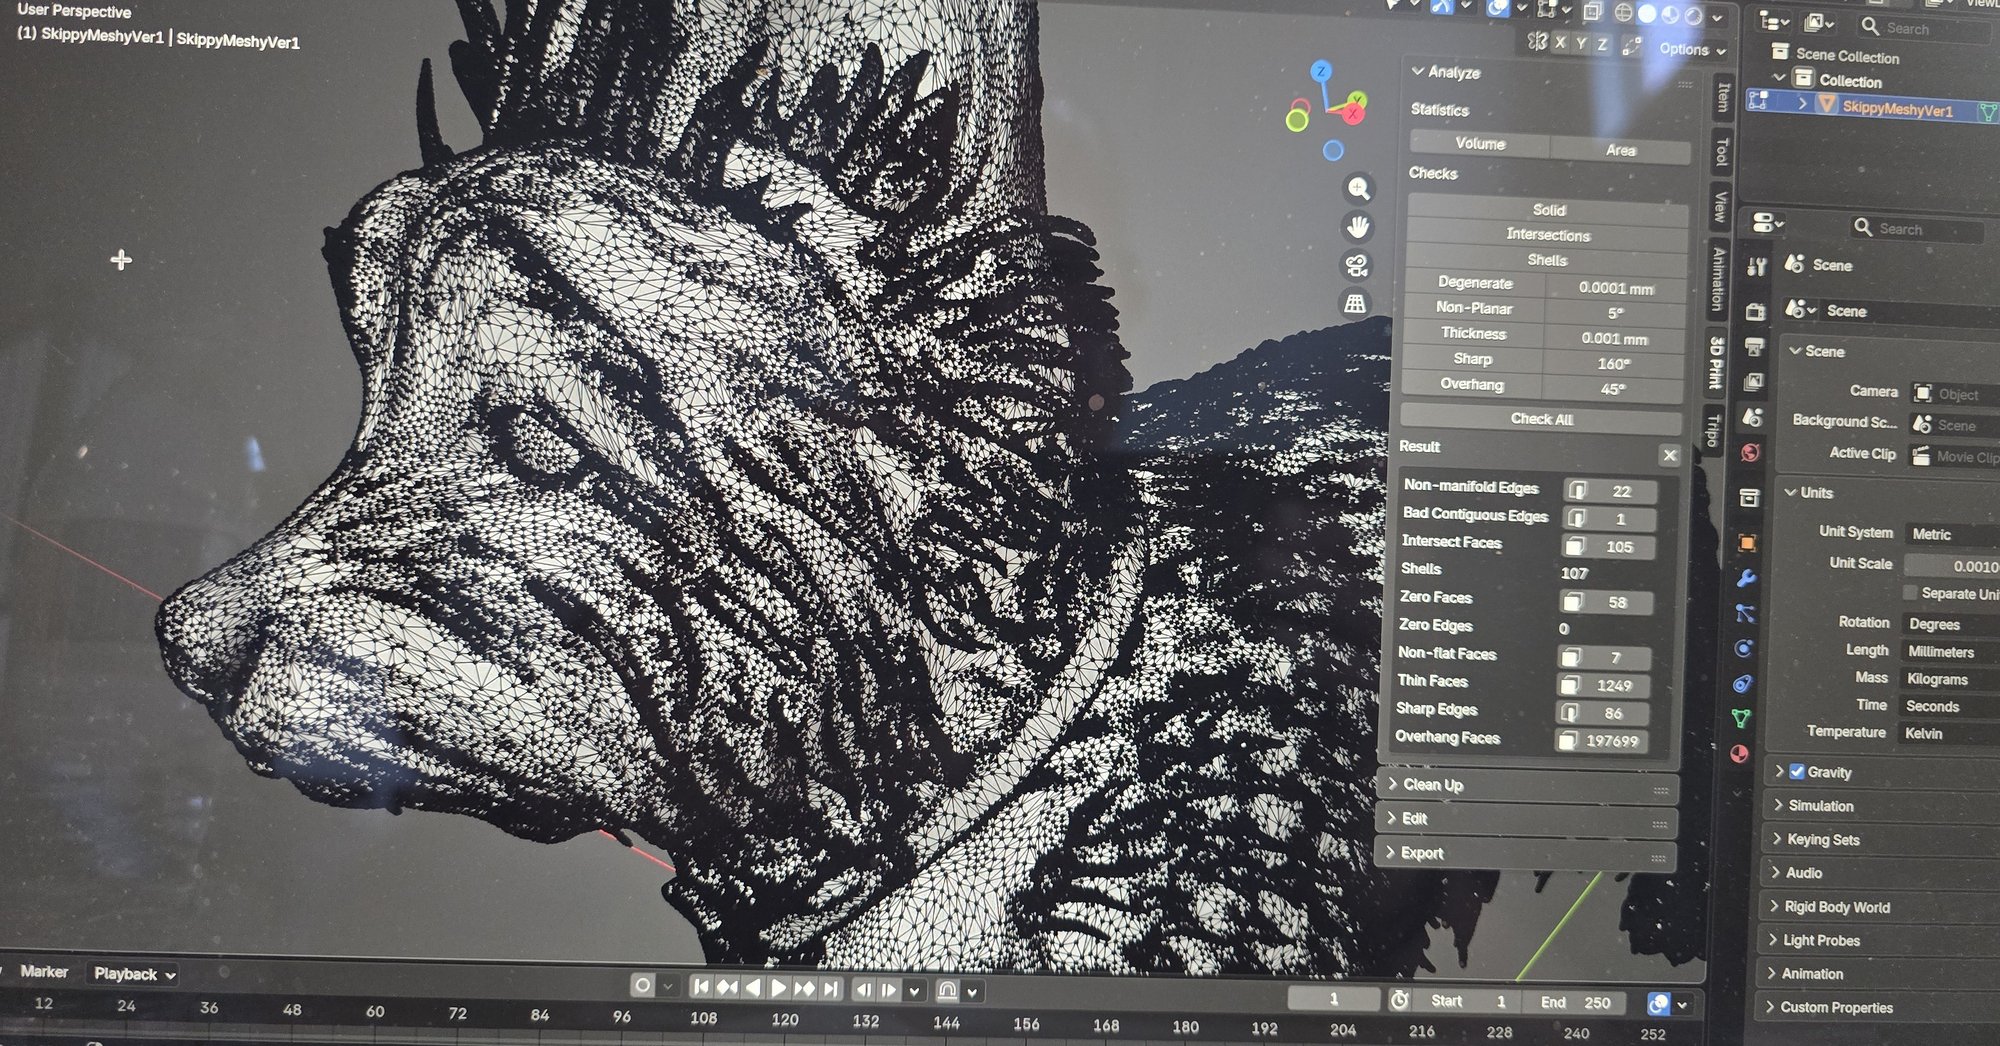Open the Output properties printer icon tab
This screenshot has height=1046, width=2000.
pyautogui.click(x=1753, y=347)
